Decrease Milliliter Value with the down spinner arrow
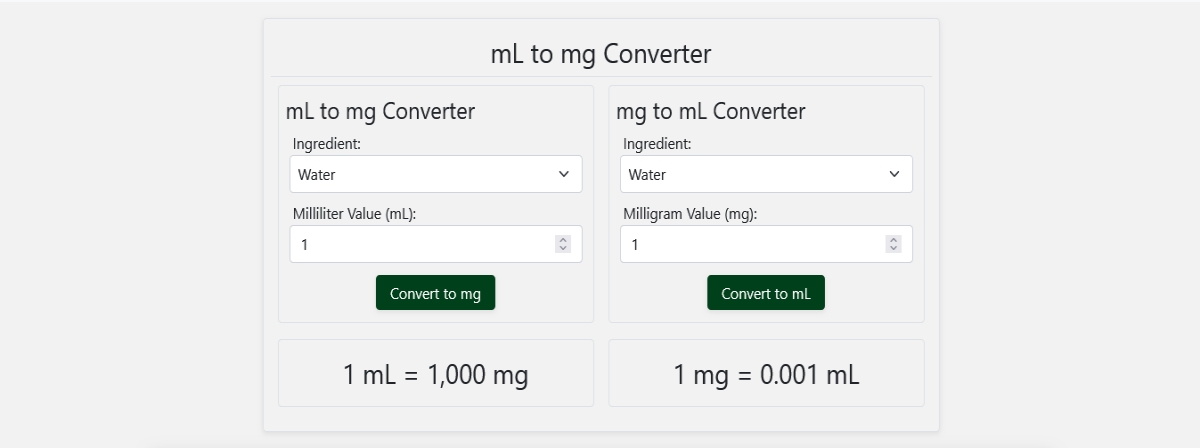 (x=563, y=248)
